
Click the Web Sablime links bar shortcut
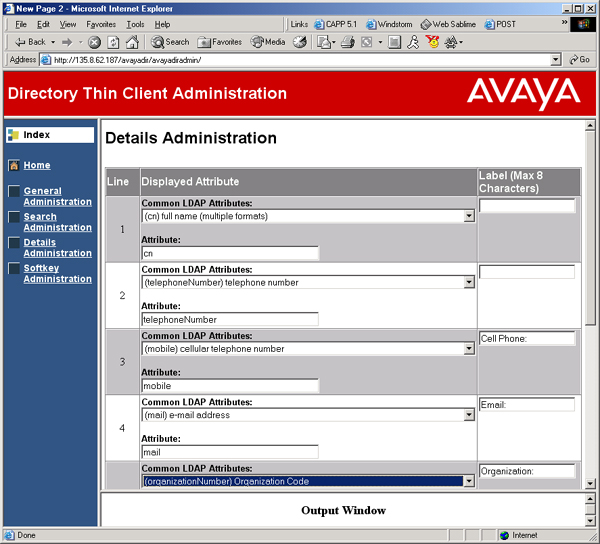click(x=448, y=24)
